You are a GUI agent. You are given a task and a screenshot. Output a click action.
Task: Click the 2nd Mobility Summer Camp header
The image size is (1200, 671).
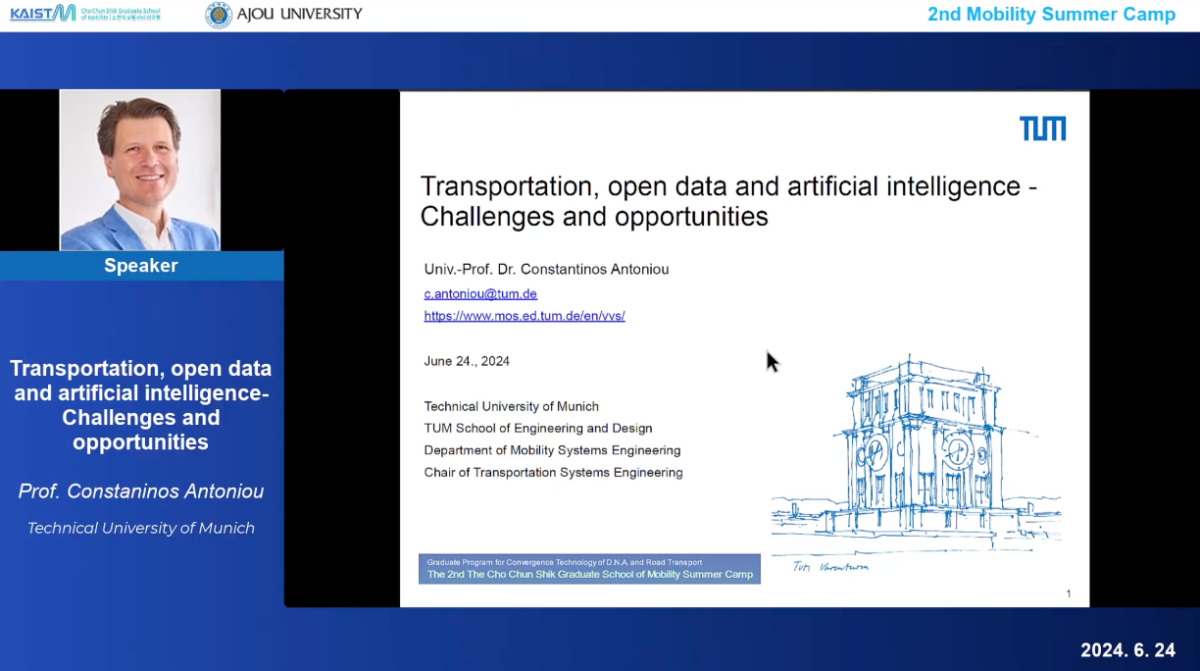1051,14
